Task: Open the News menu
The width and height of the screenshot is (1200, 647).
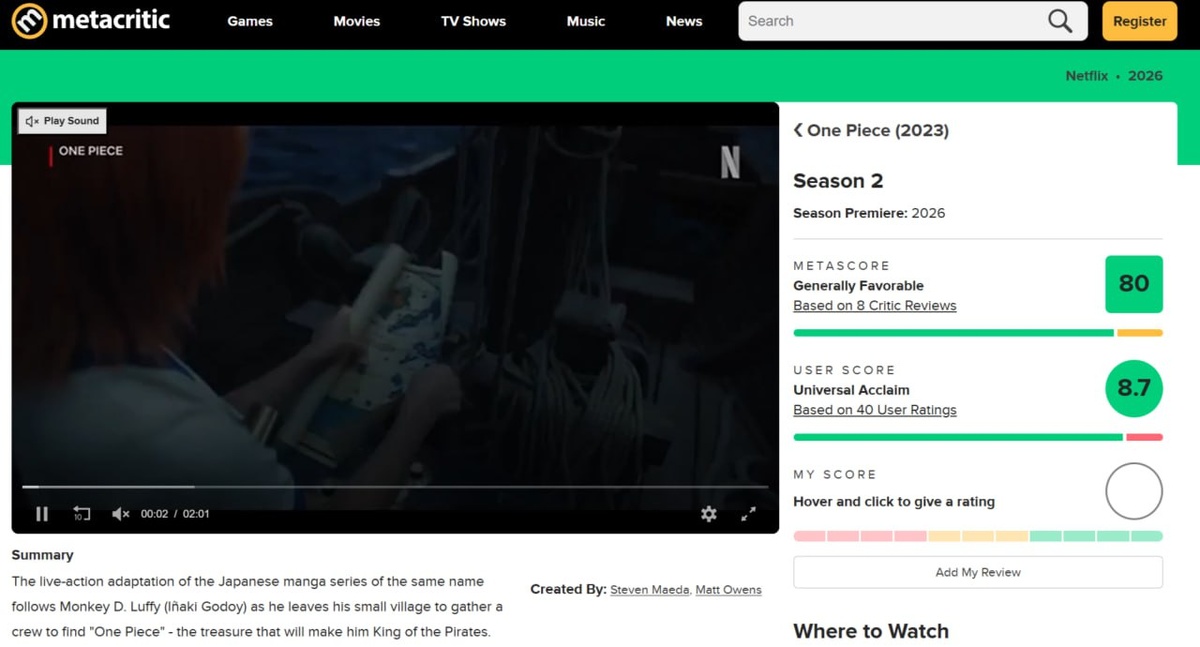Action: pyautogui.click(x=684, y=21)
